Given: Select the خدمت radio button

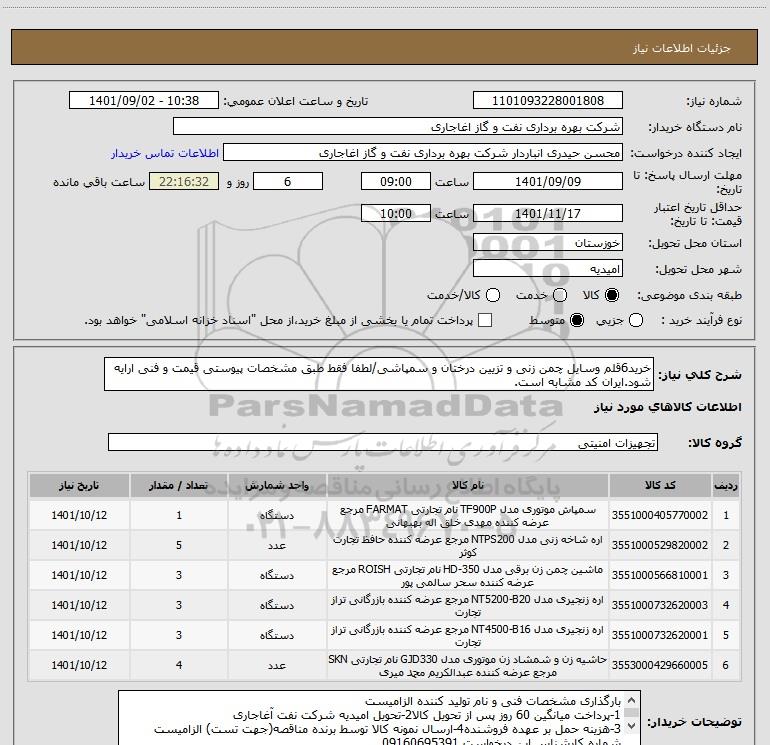Looking at the screenshot, I should (x=560, y=295).
